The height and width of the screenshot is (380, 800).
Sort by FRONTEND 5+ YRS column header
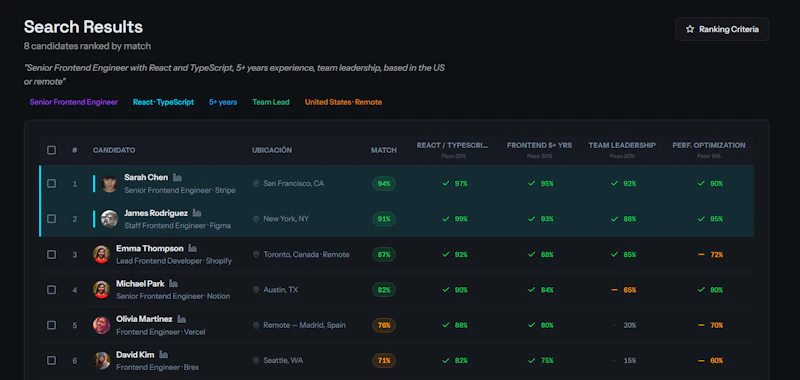click(539, 145)
